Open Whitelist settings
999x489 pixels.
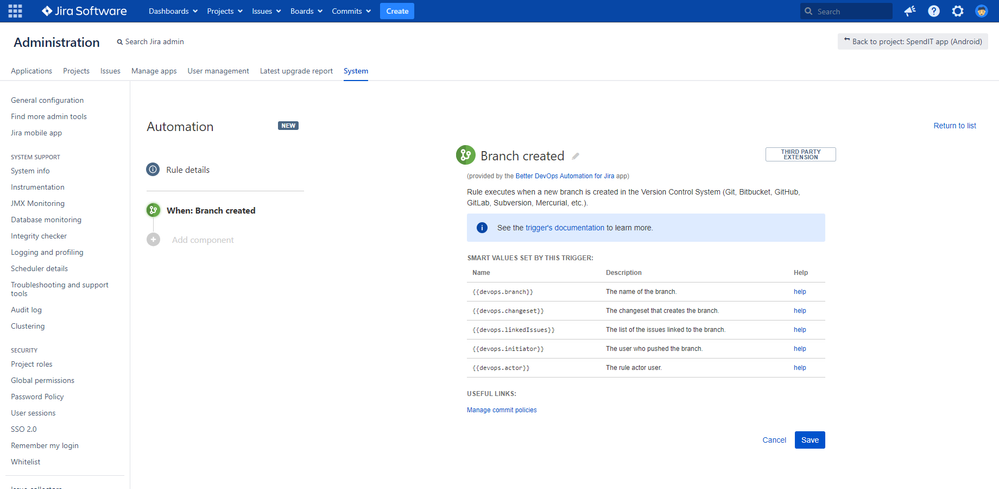pyautogui.click(x=25, y=462)
